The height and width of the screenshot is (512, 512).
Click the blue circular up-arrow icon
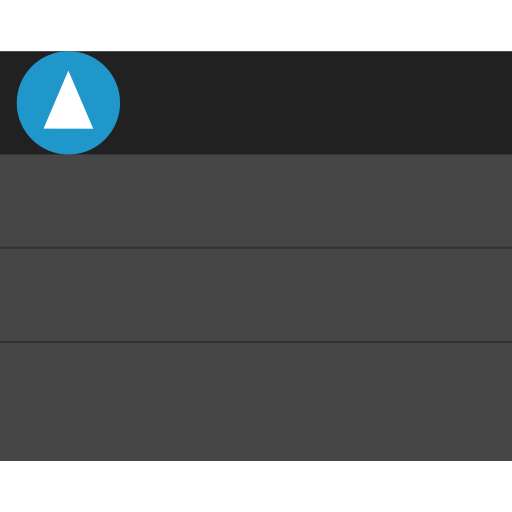tap(68, 103)
